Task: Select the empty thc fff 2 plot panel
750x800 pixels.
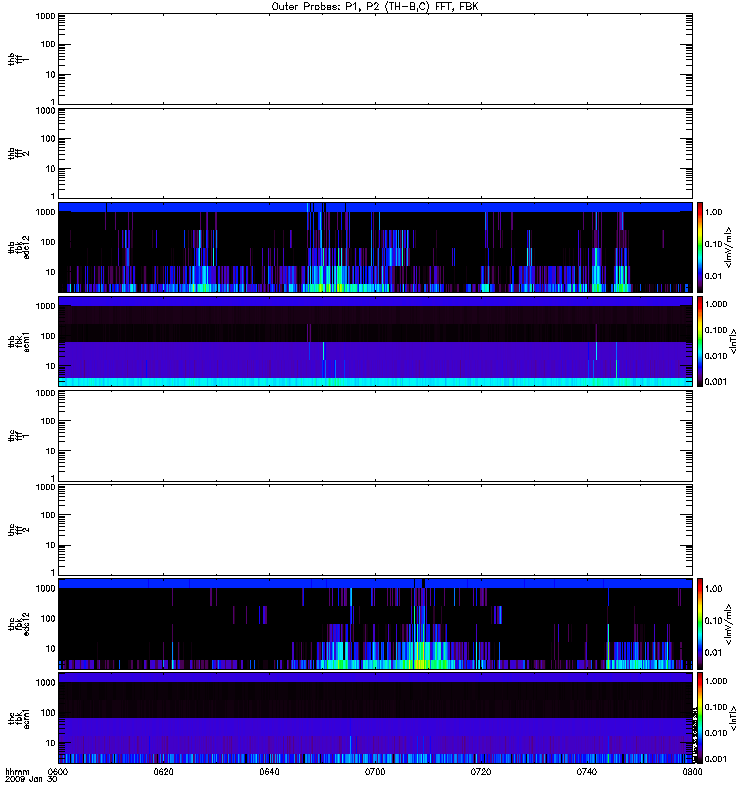Action: (375, 530)
